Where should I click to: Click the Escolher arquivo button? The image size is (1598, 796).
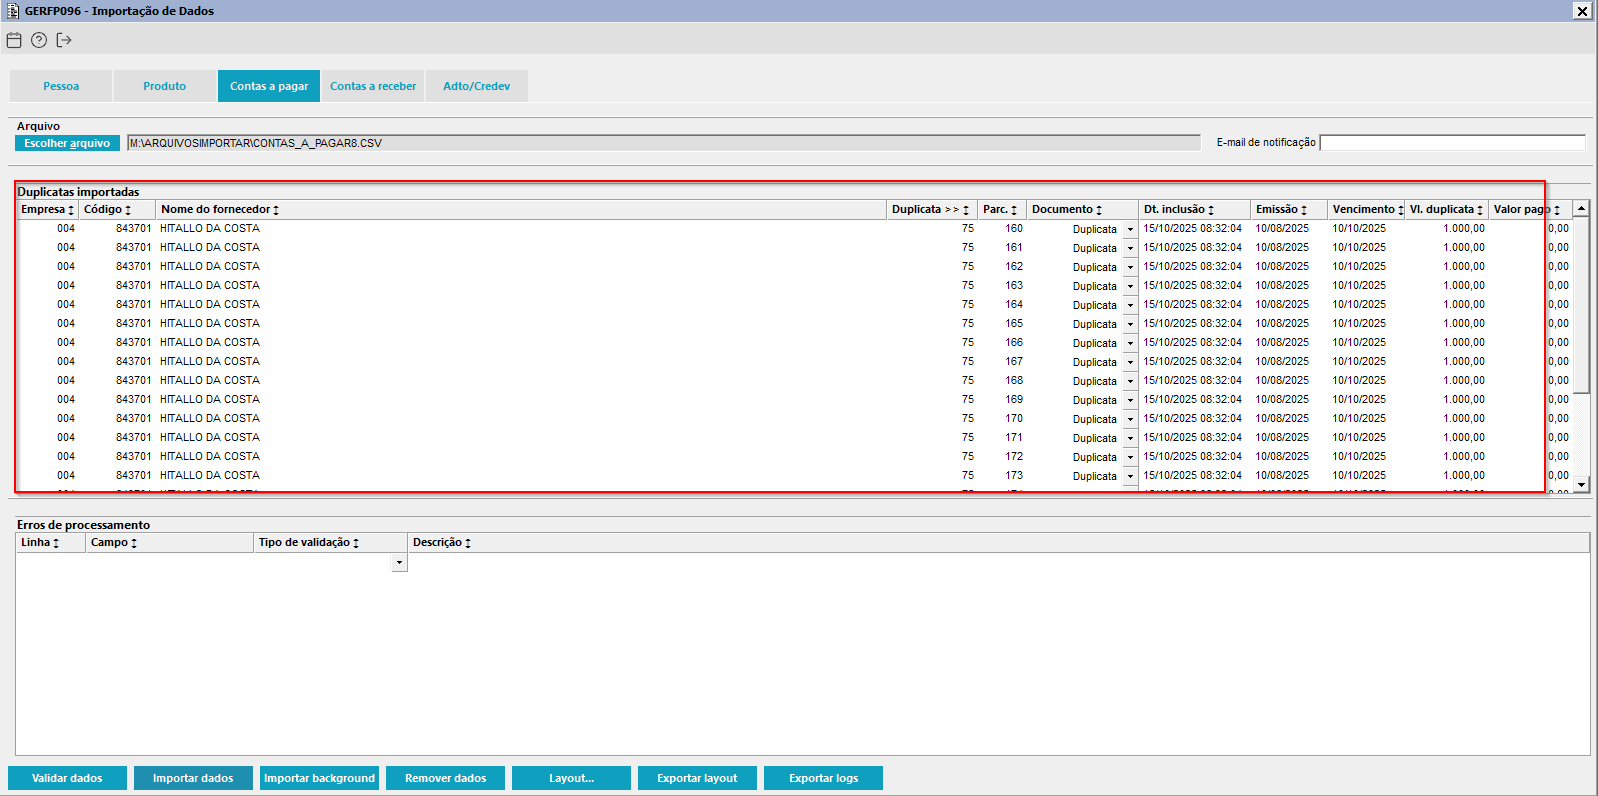coord(67,143)
